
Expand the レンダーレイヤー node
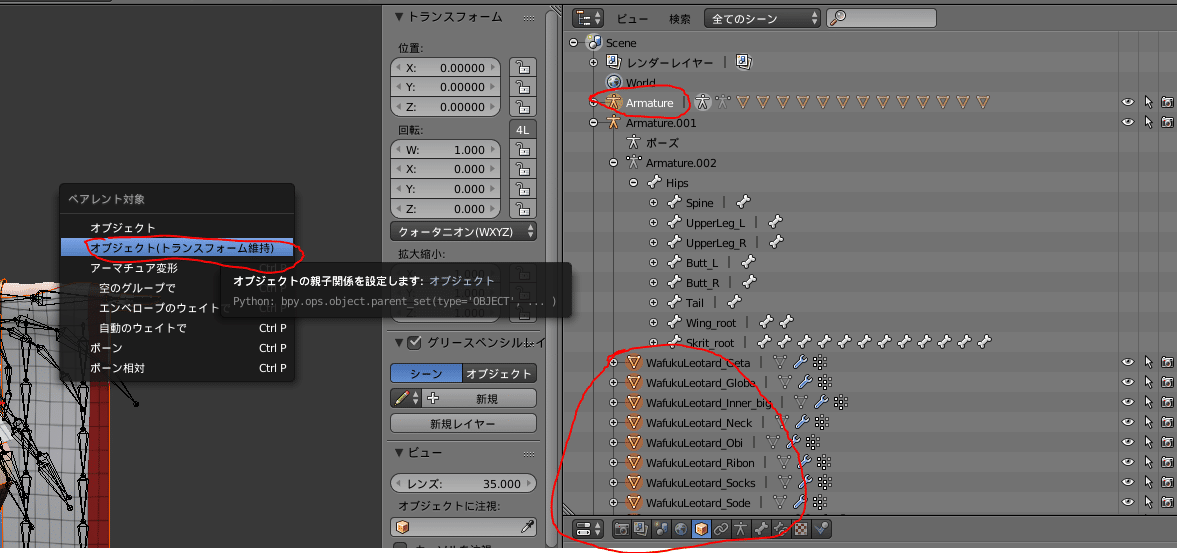pos(595,62)
